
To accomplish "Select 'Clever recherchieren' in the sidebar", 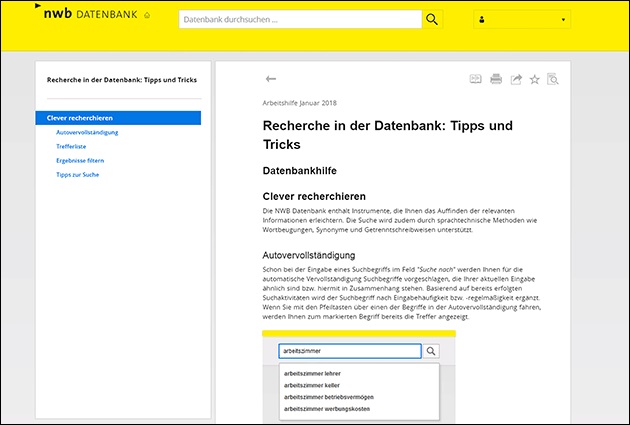I will (118, 118).
